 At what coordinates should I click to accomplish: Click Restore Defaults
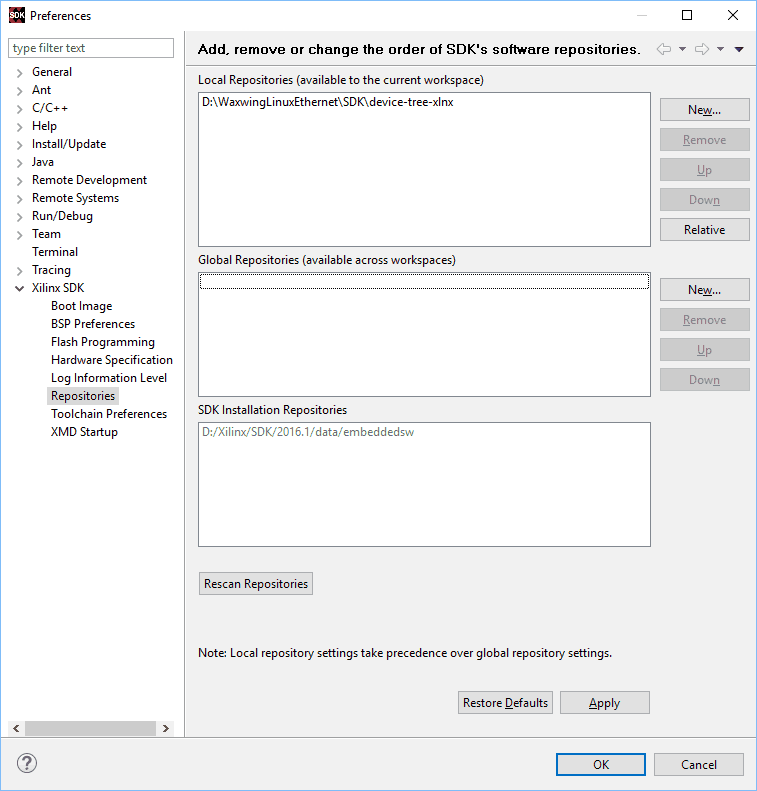click(505, 703)
